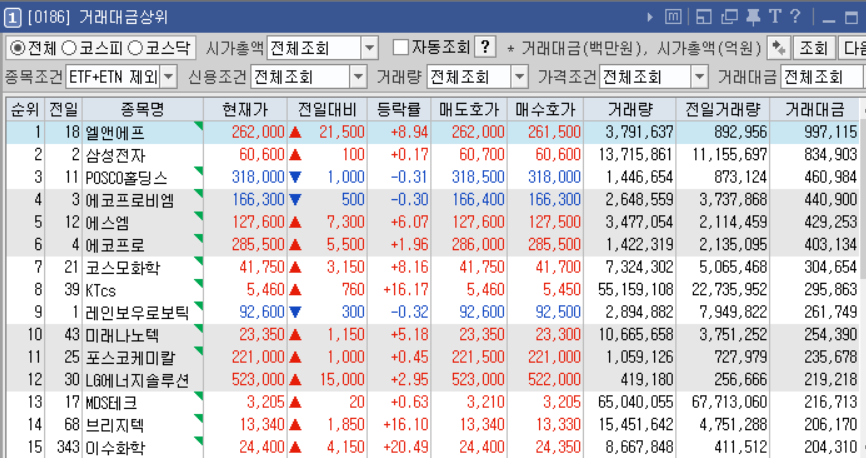Click the duplicate window icon in title bar
This screenshot has width=866, height=458.
(729, 17)
